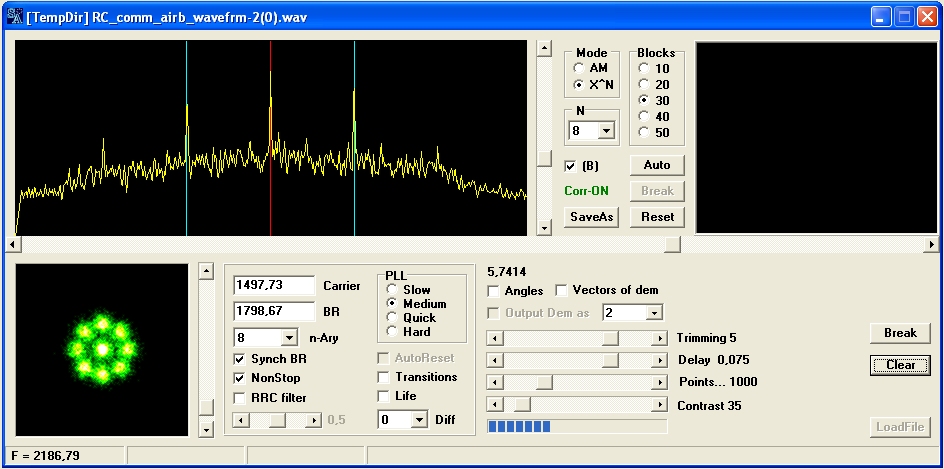
Task: Open the Diff dropdown menu
Action: (419, 421)
